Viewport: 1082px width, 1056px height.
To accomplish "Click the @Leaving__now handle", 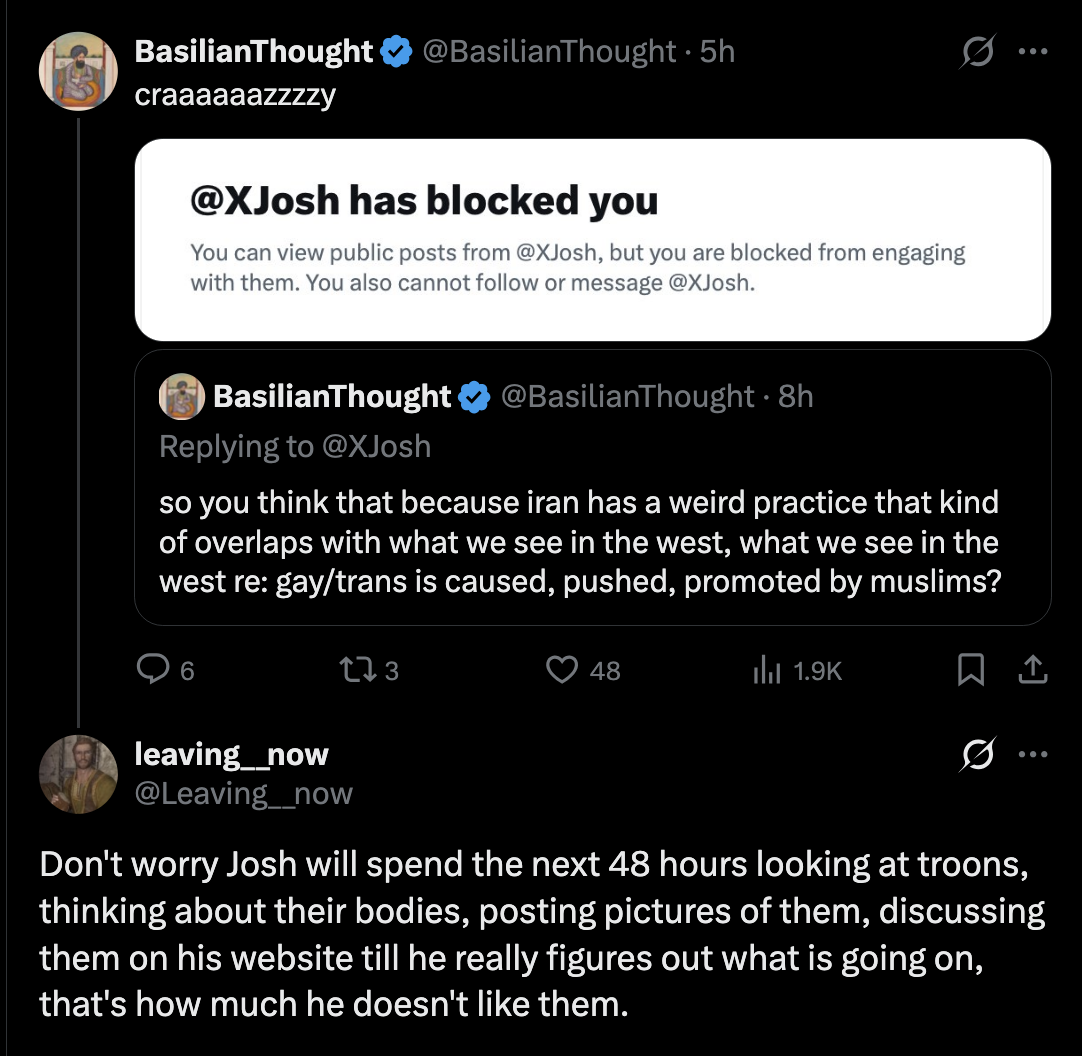I will (244, 794).
